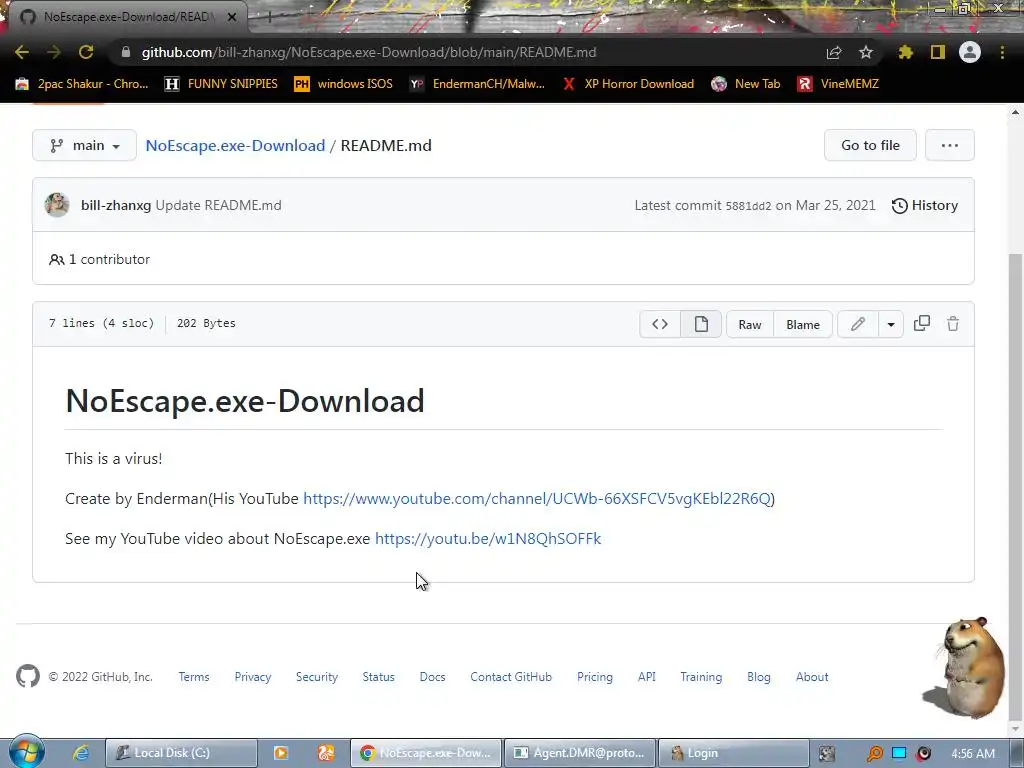Open the Windows Start button
This screenshot has height=768, width=1024.
26,752
